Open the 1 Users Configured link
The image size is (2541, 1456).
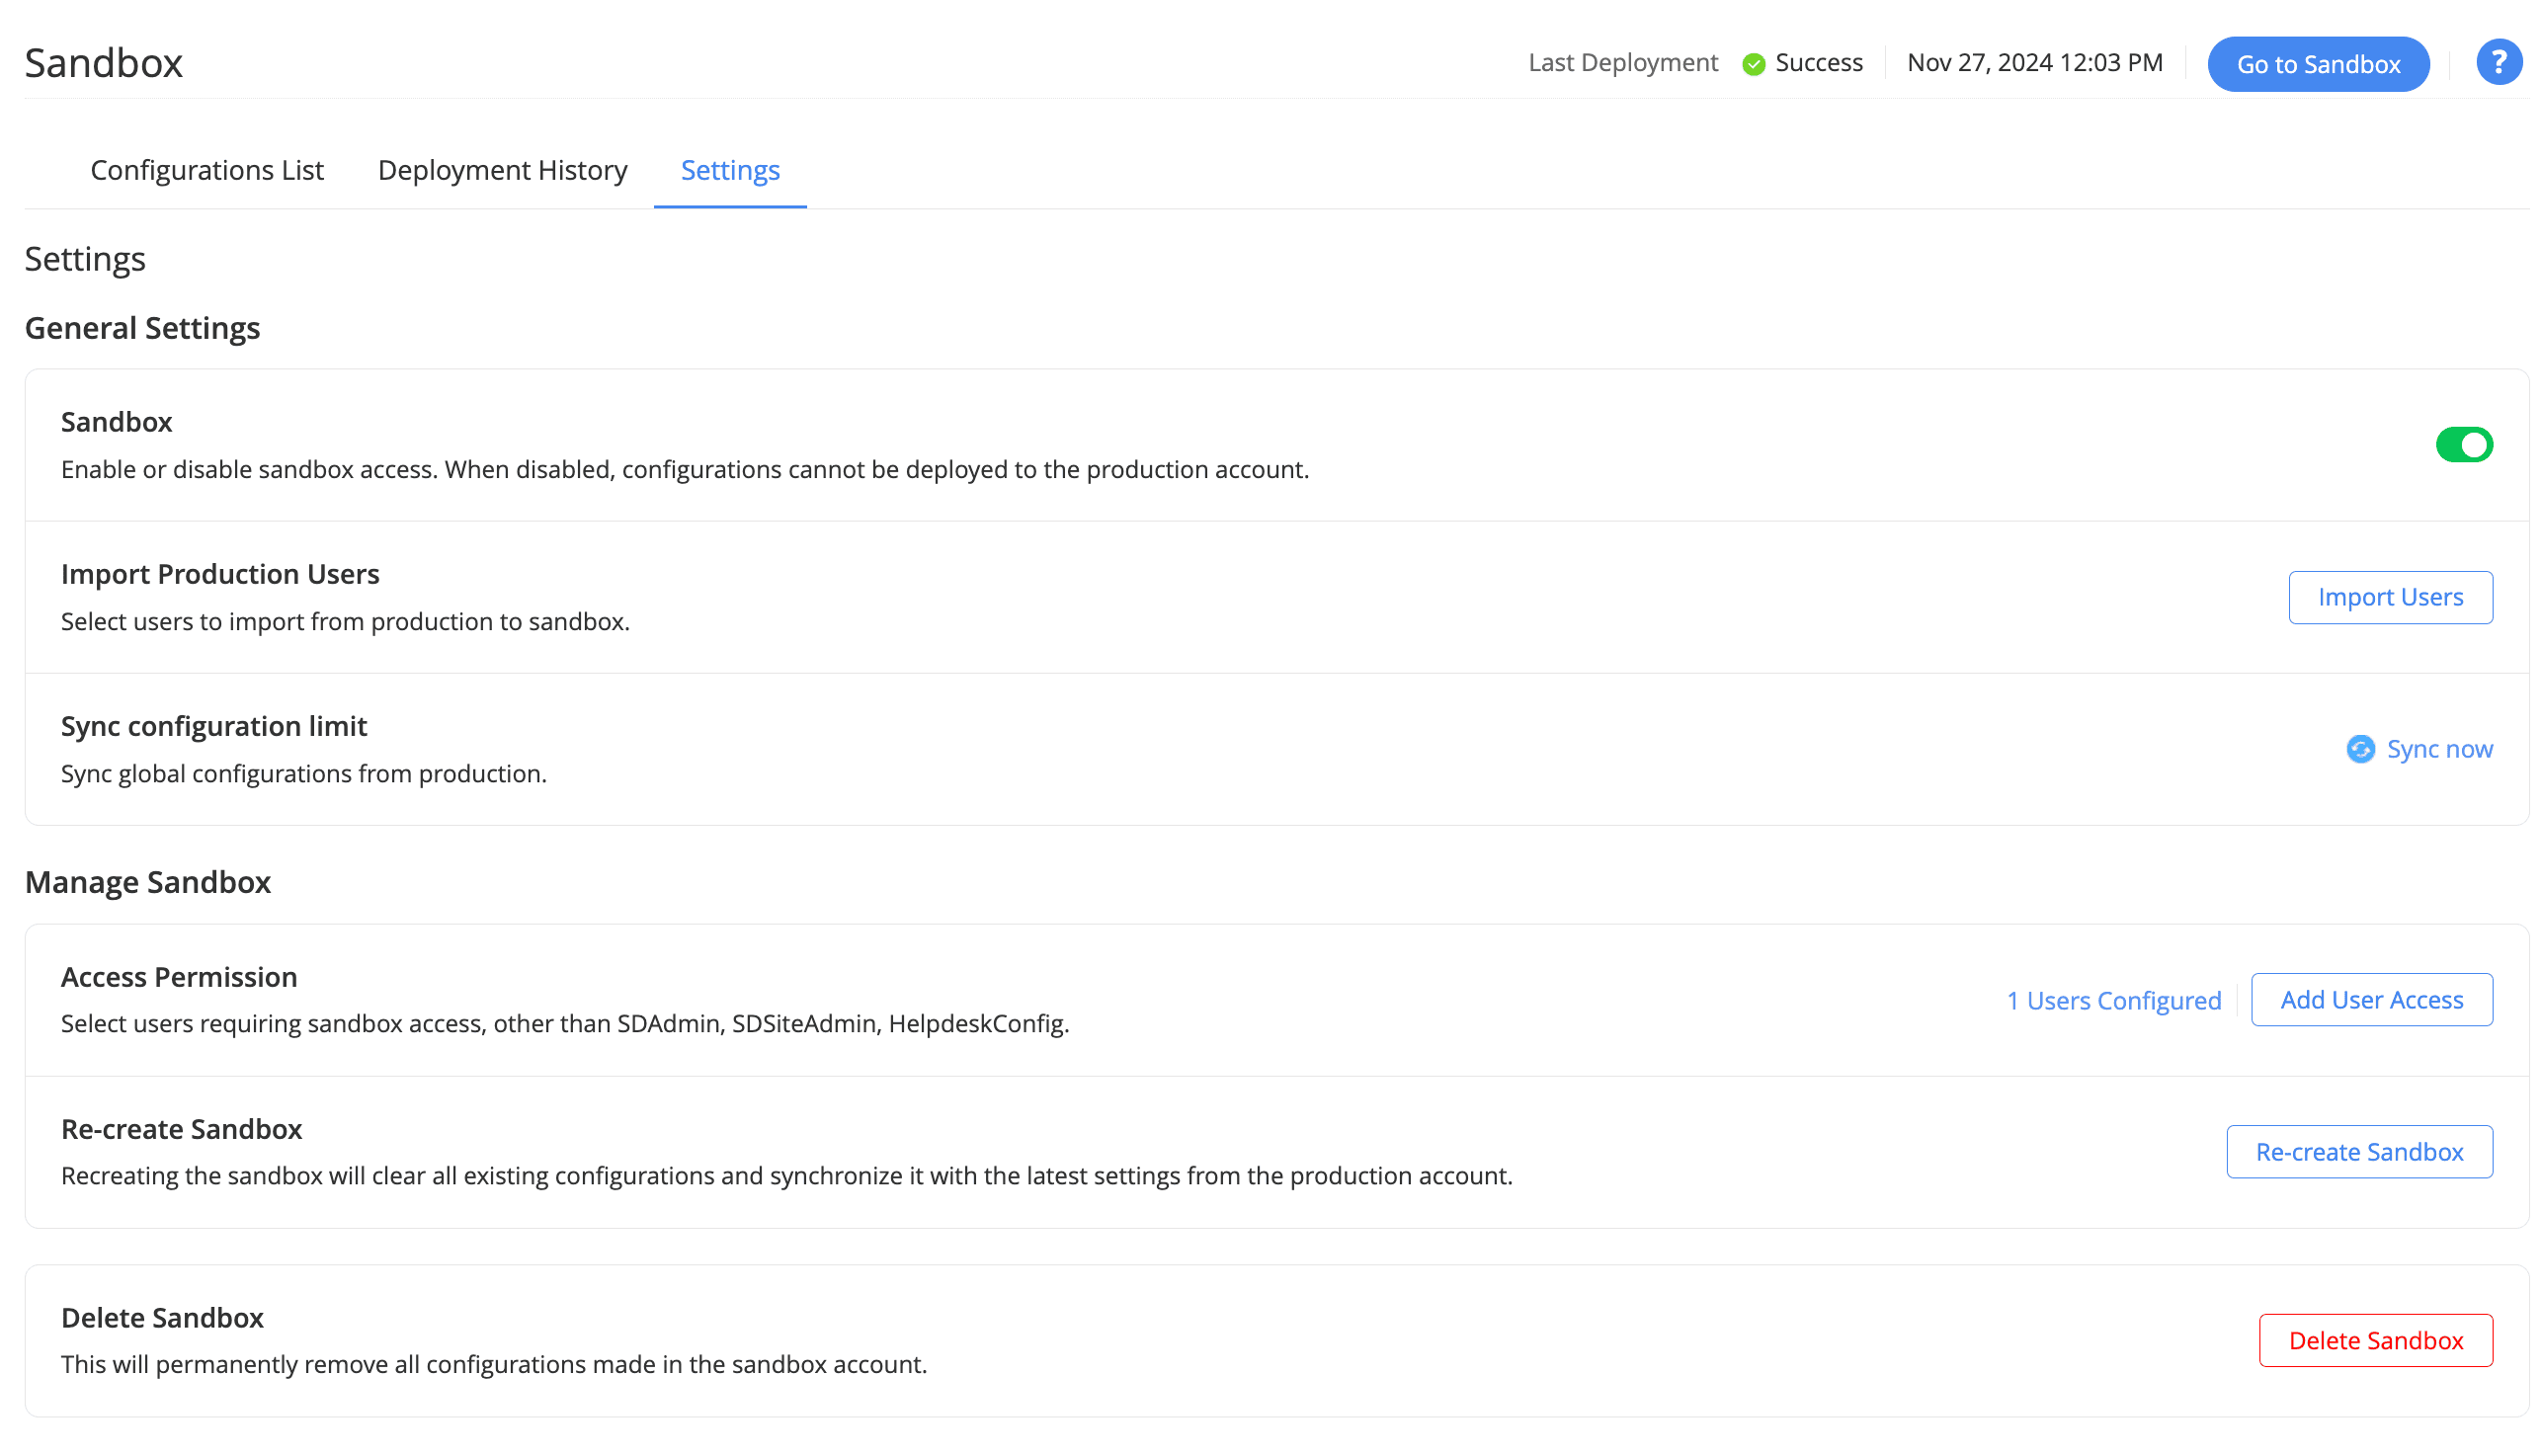(2113, 1000)
